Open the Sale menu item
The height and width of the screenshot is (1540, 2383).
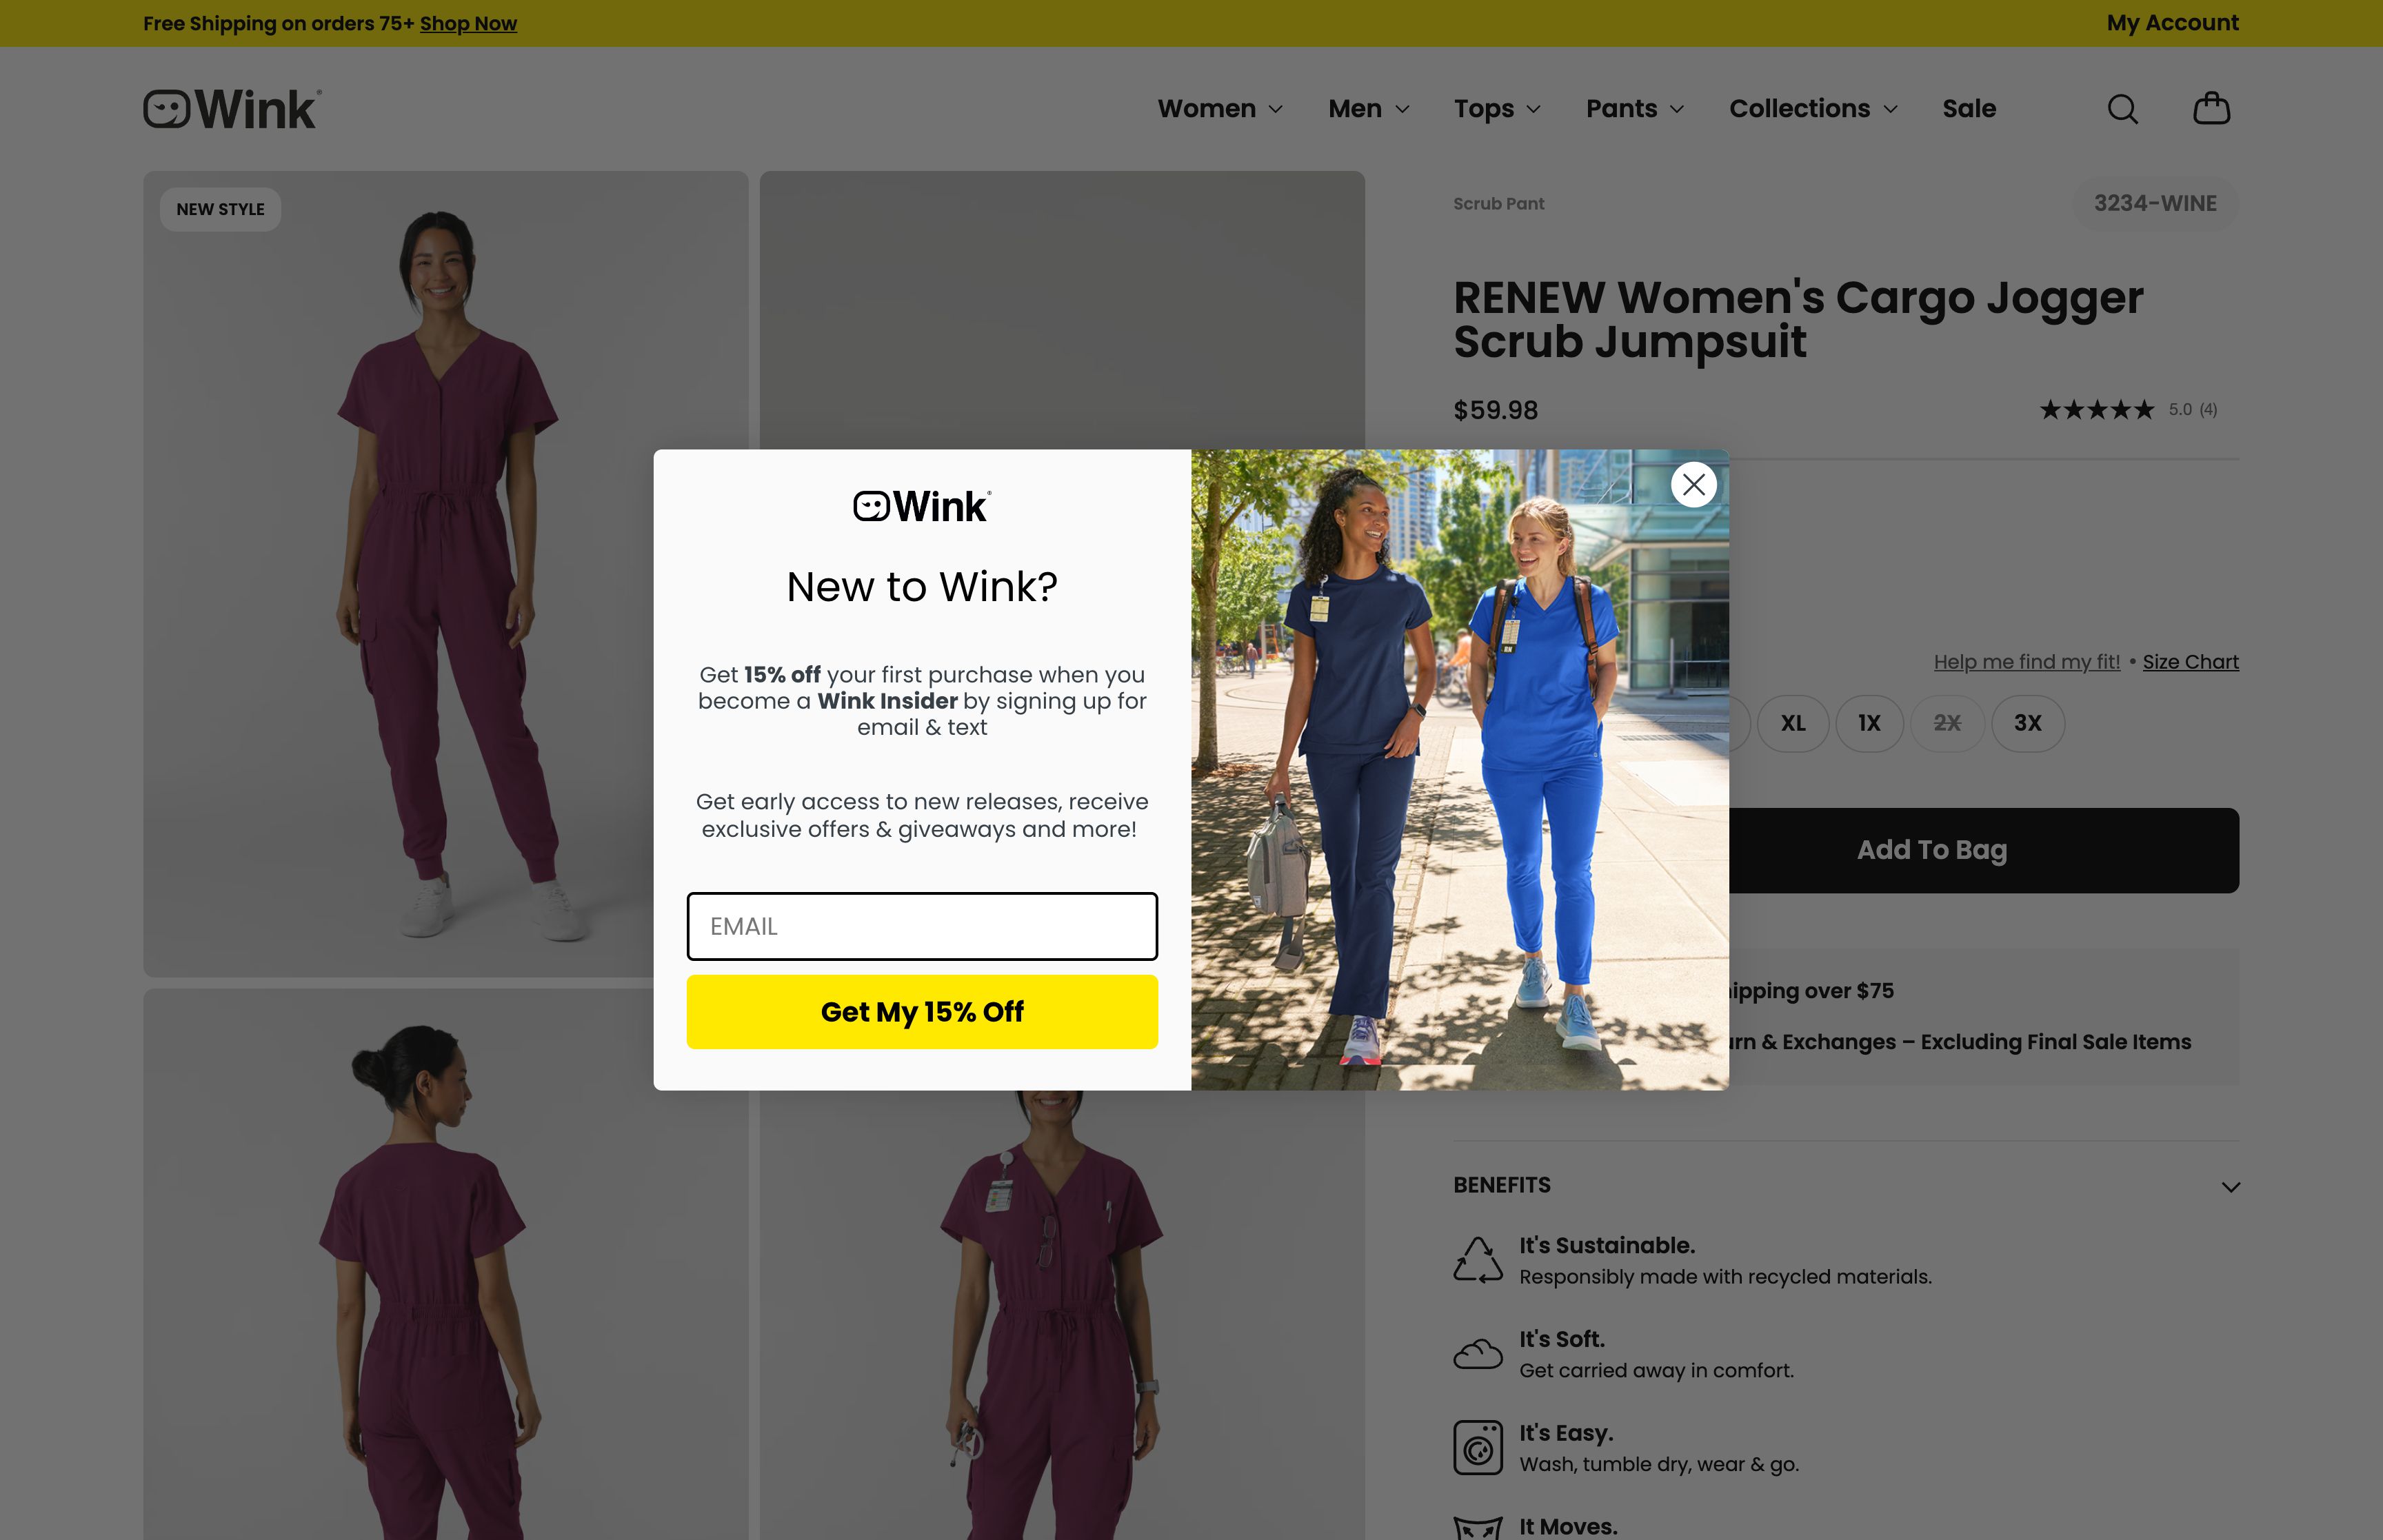[x=1968, y=109]
